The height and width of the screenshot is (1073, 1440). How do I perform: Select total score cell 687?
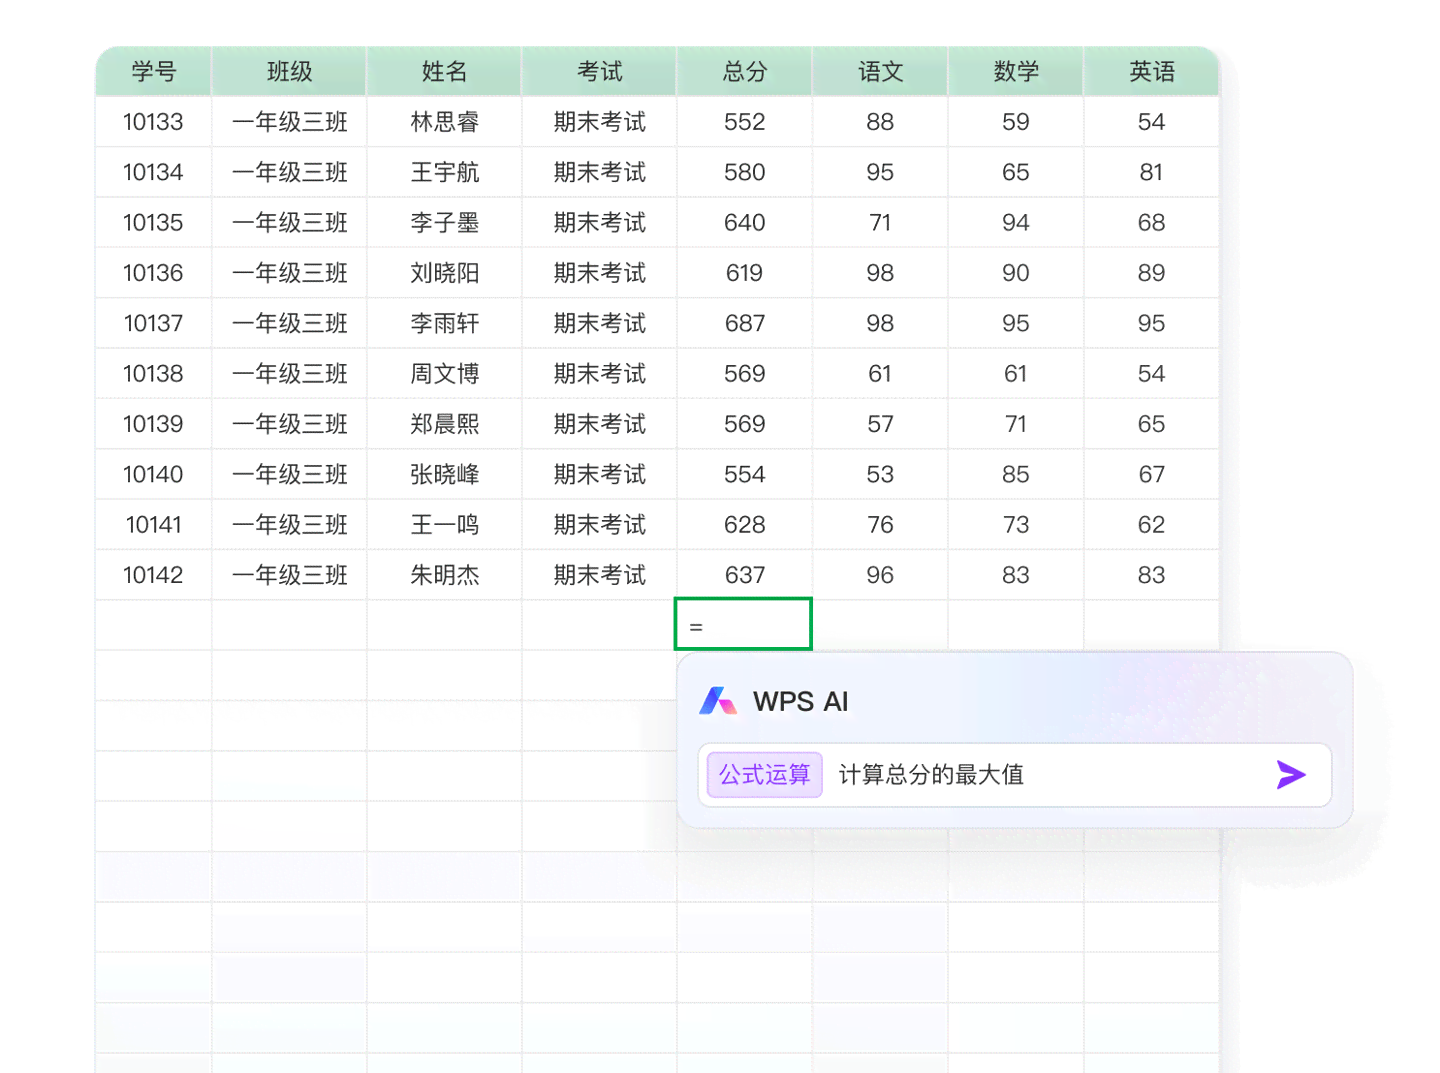pos(745,323)
